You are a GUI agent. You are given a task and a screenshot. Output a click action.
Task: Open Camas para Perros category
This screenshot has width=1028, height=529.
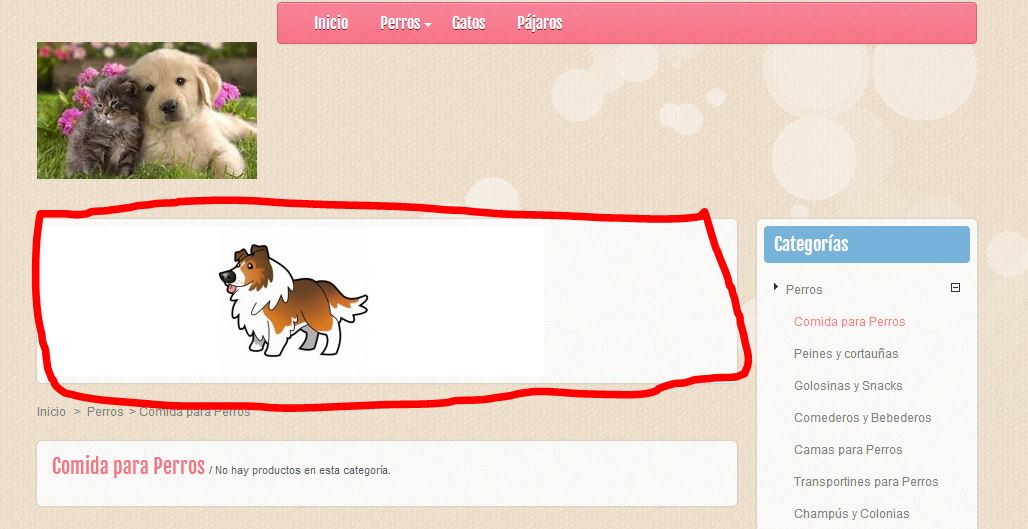pyautogui.click(x=848, y=450)
